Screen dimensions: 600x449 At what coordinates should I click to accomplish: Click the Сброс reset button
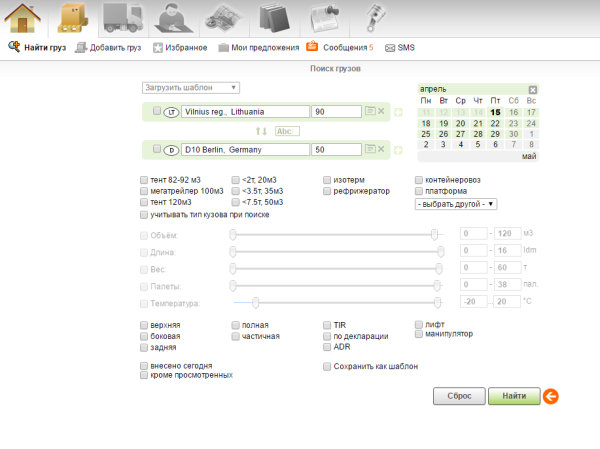point(459,396)
